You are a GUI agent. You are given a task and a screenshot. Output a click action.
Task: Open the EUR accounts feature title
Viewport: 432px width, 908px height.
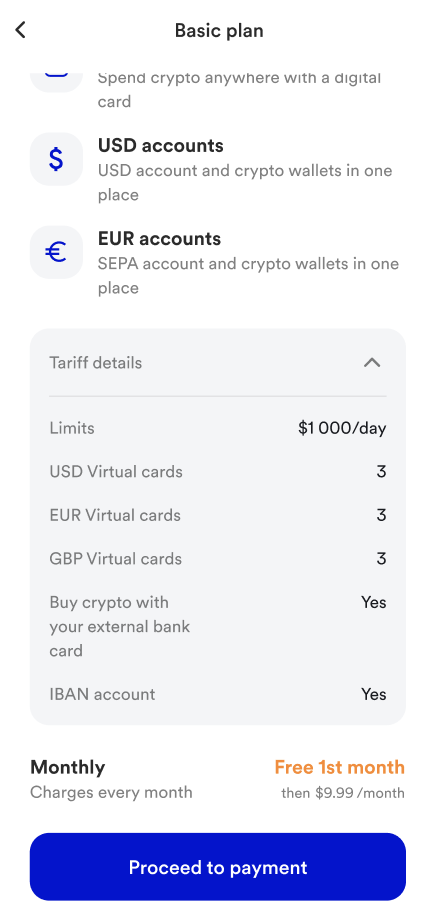point(159,239)
